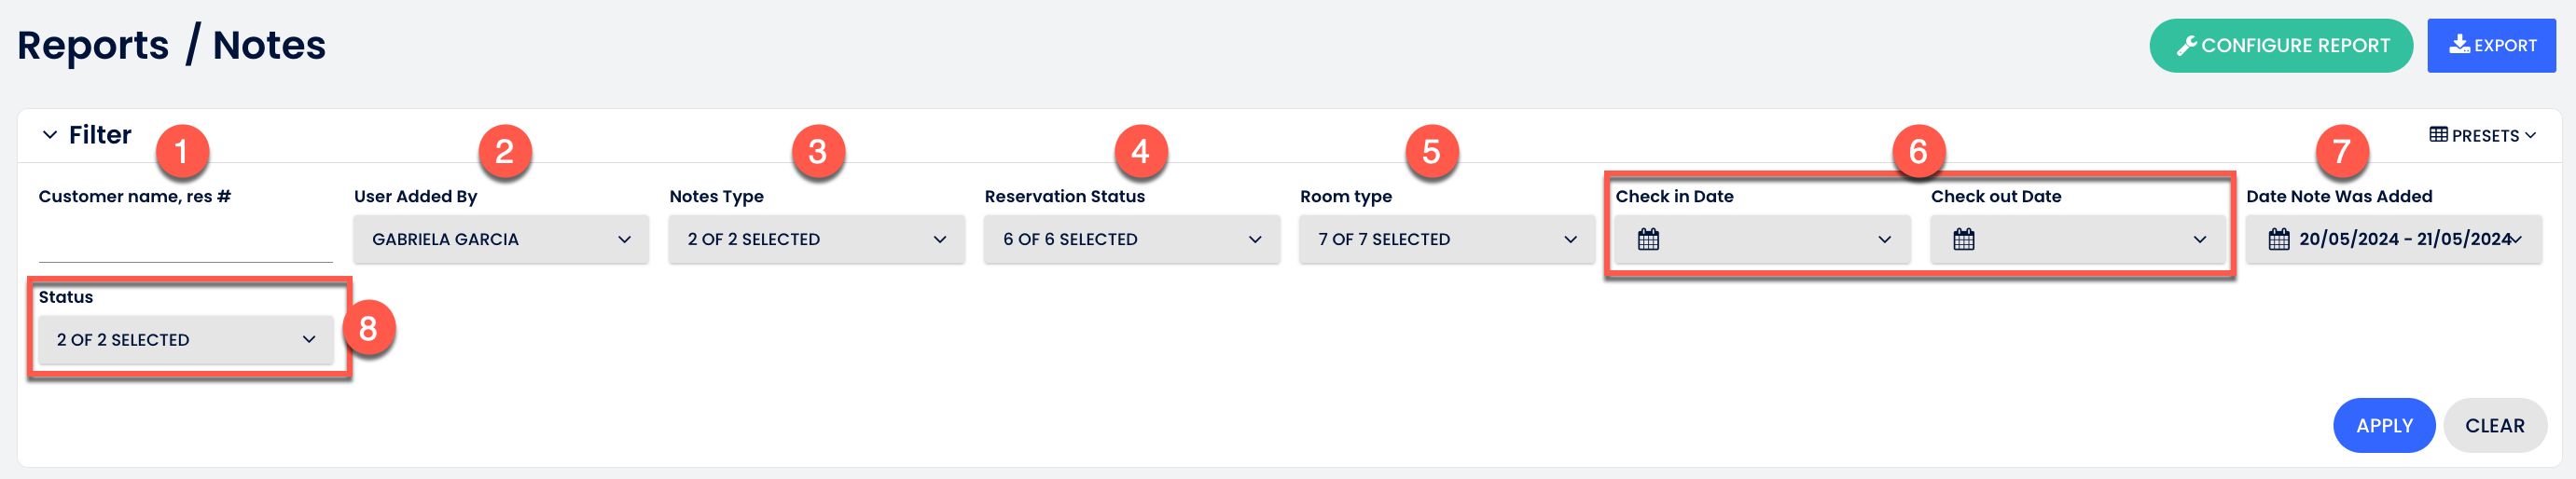Viewport: 2576px width, 479px height.
Task: Select the 20/05/2024 - 21/05/2024 date range field
Action: tap(2393, 239)
